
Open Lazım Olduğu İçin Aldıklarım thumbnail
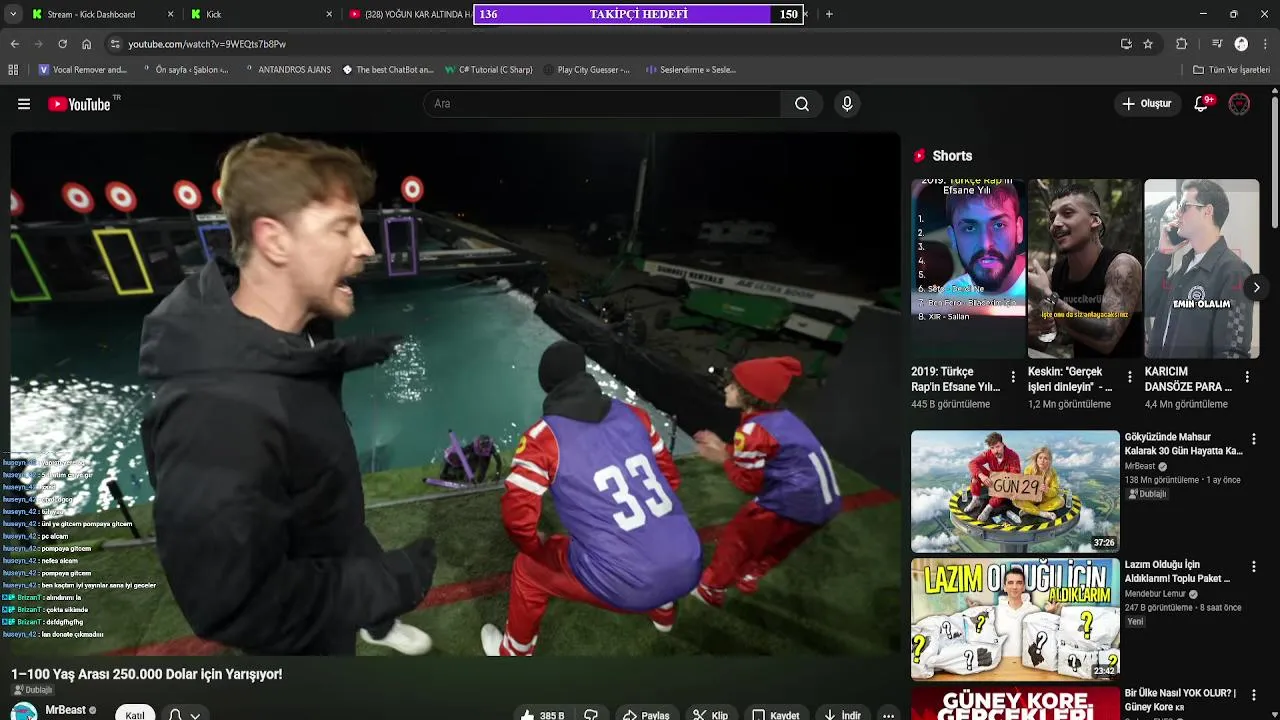pos(1015,619)
